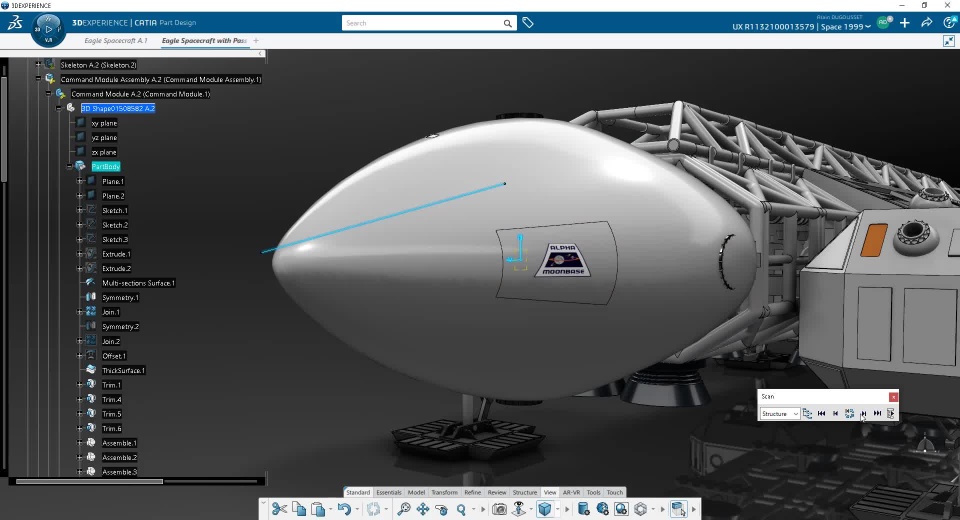Expand the Skeleton A.2 tree node

coord(38,64)
